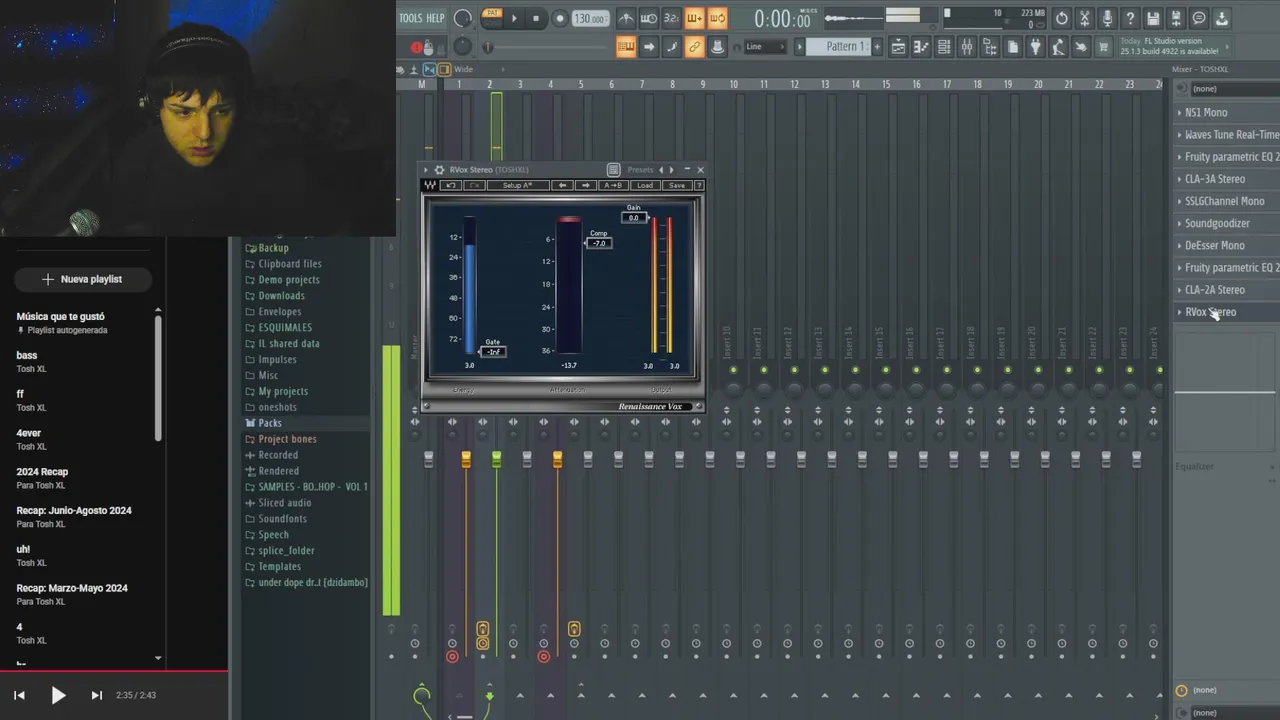Click the Waves logo in RVox toolbar
1280x720 pixels.
tap(429, 185)
